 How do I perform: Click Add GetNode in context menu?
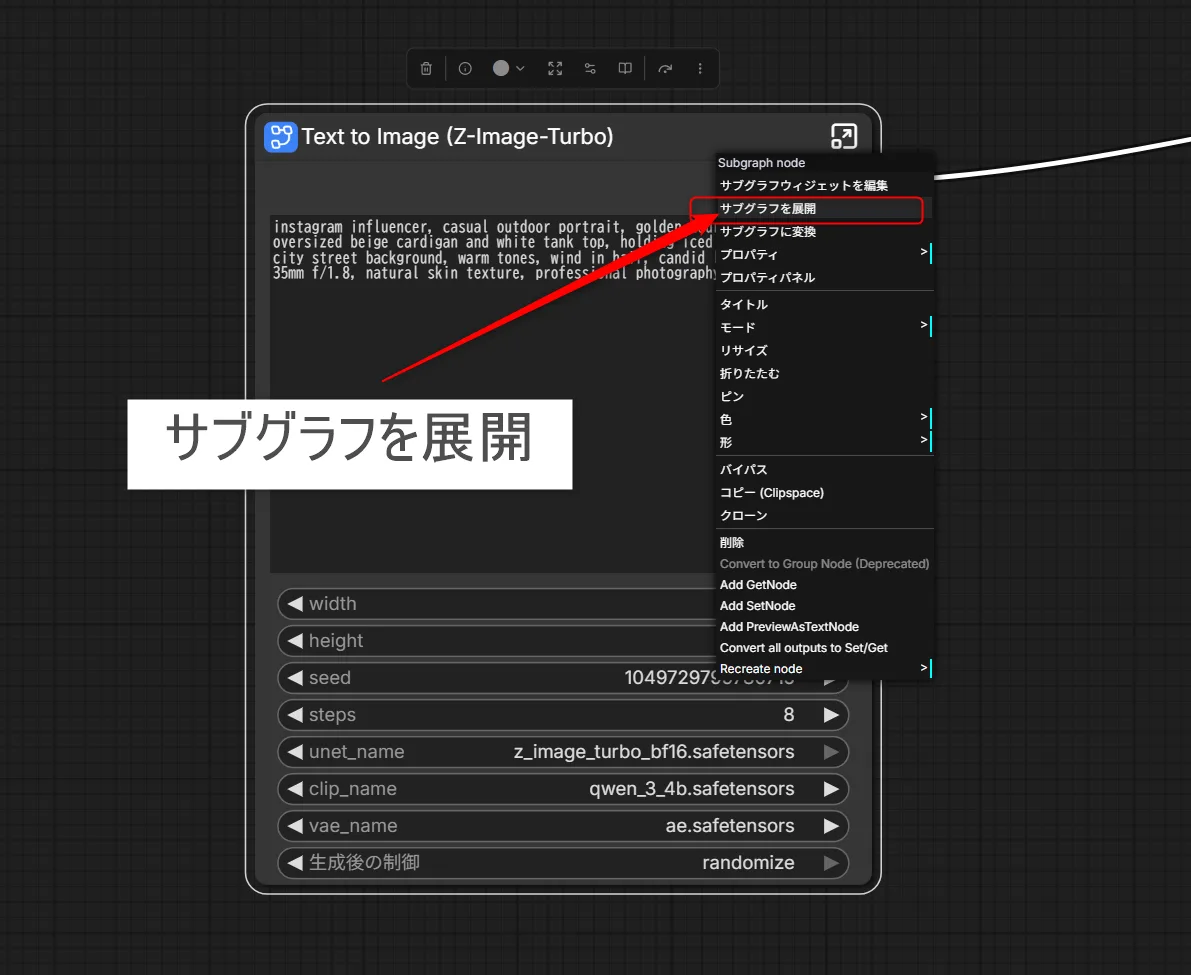[825, 585]
